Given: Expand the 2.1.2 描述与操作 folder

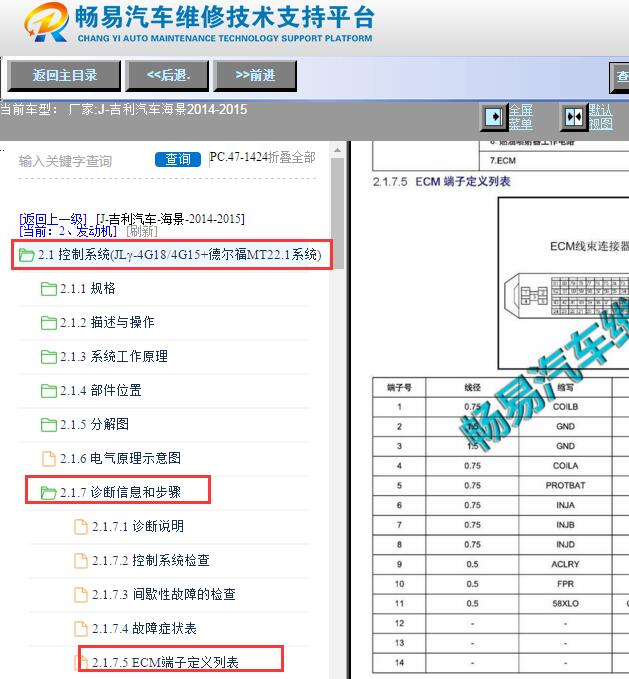Looking at the screenshot, I should click(x=107, y=322).
